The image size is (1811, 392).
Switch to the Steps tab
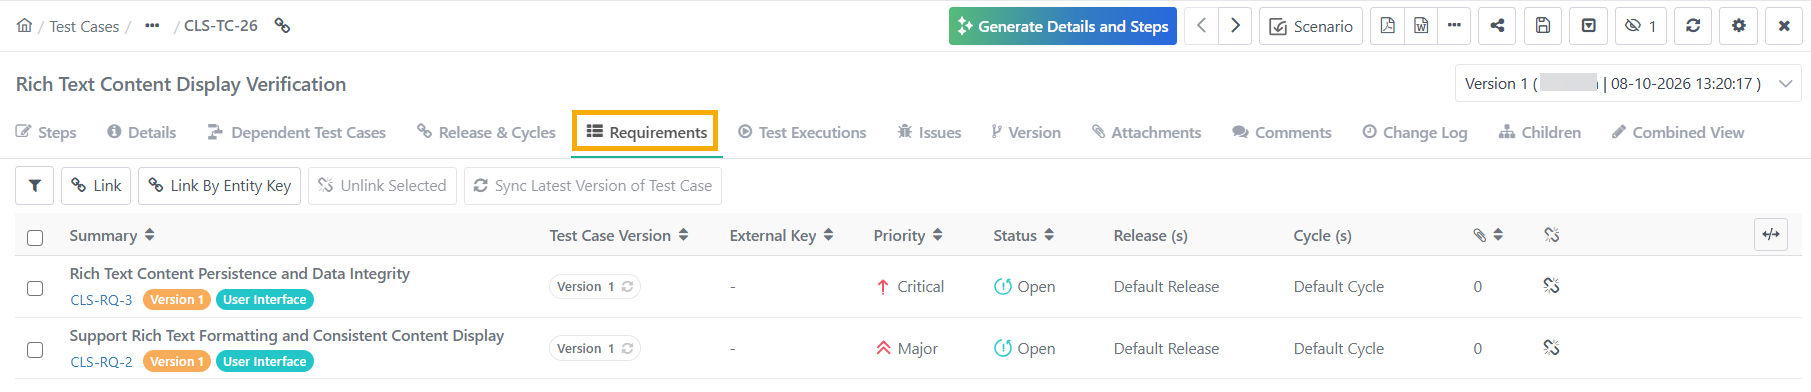coord(46,132)
